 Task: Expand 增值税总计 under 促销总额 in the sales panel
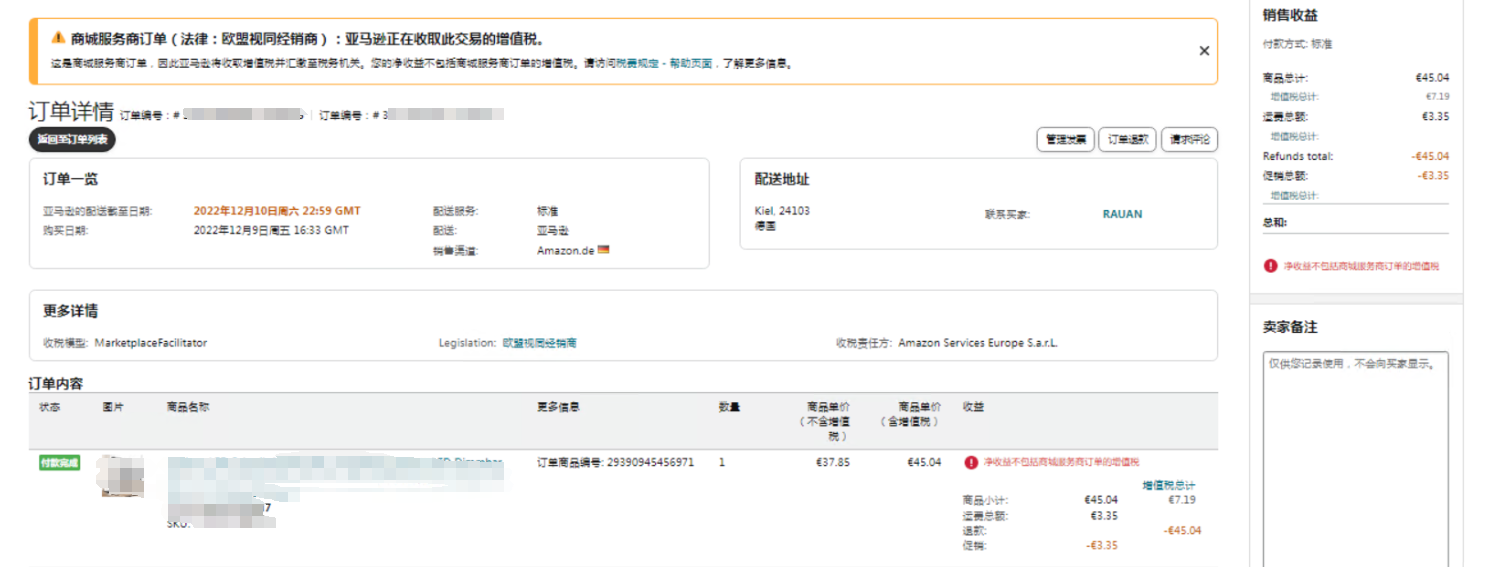click(1294, 195)
